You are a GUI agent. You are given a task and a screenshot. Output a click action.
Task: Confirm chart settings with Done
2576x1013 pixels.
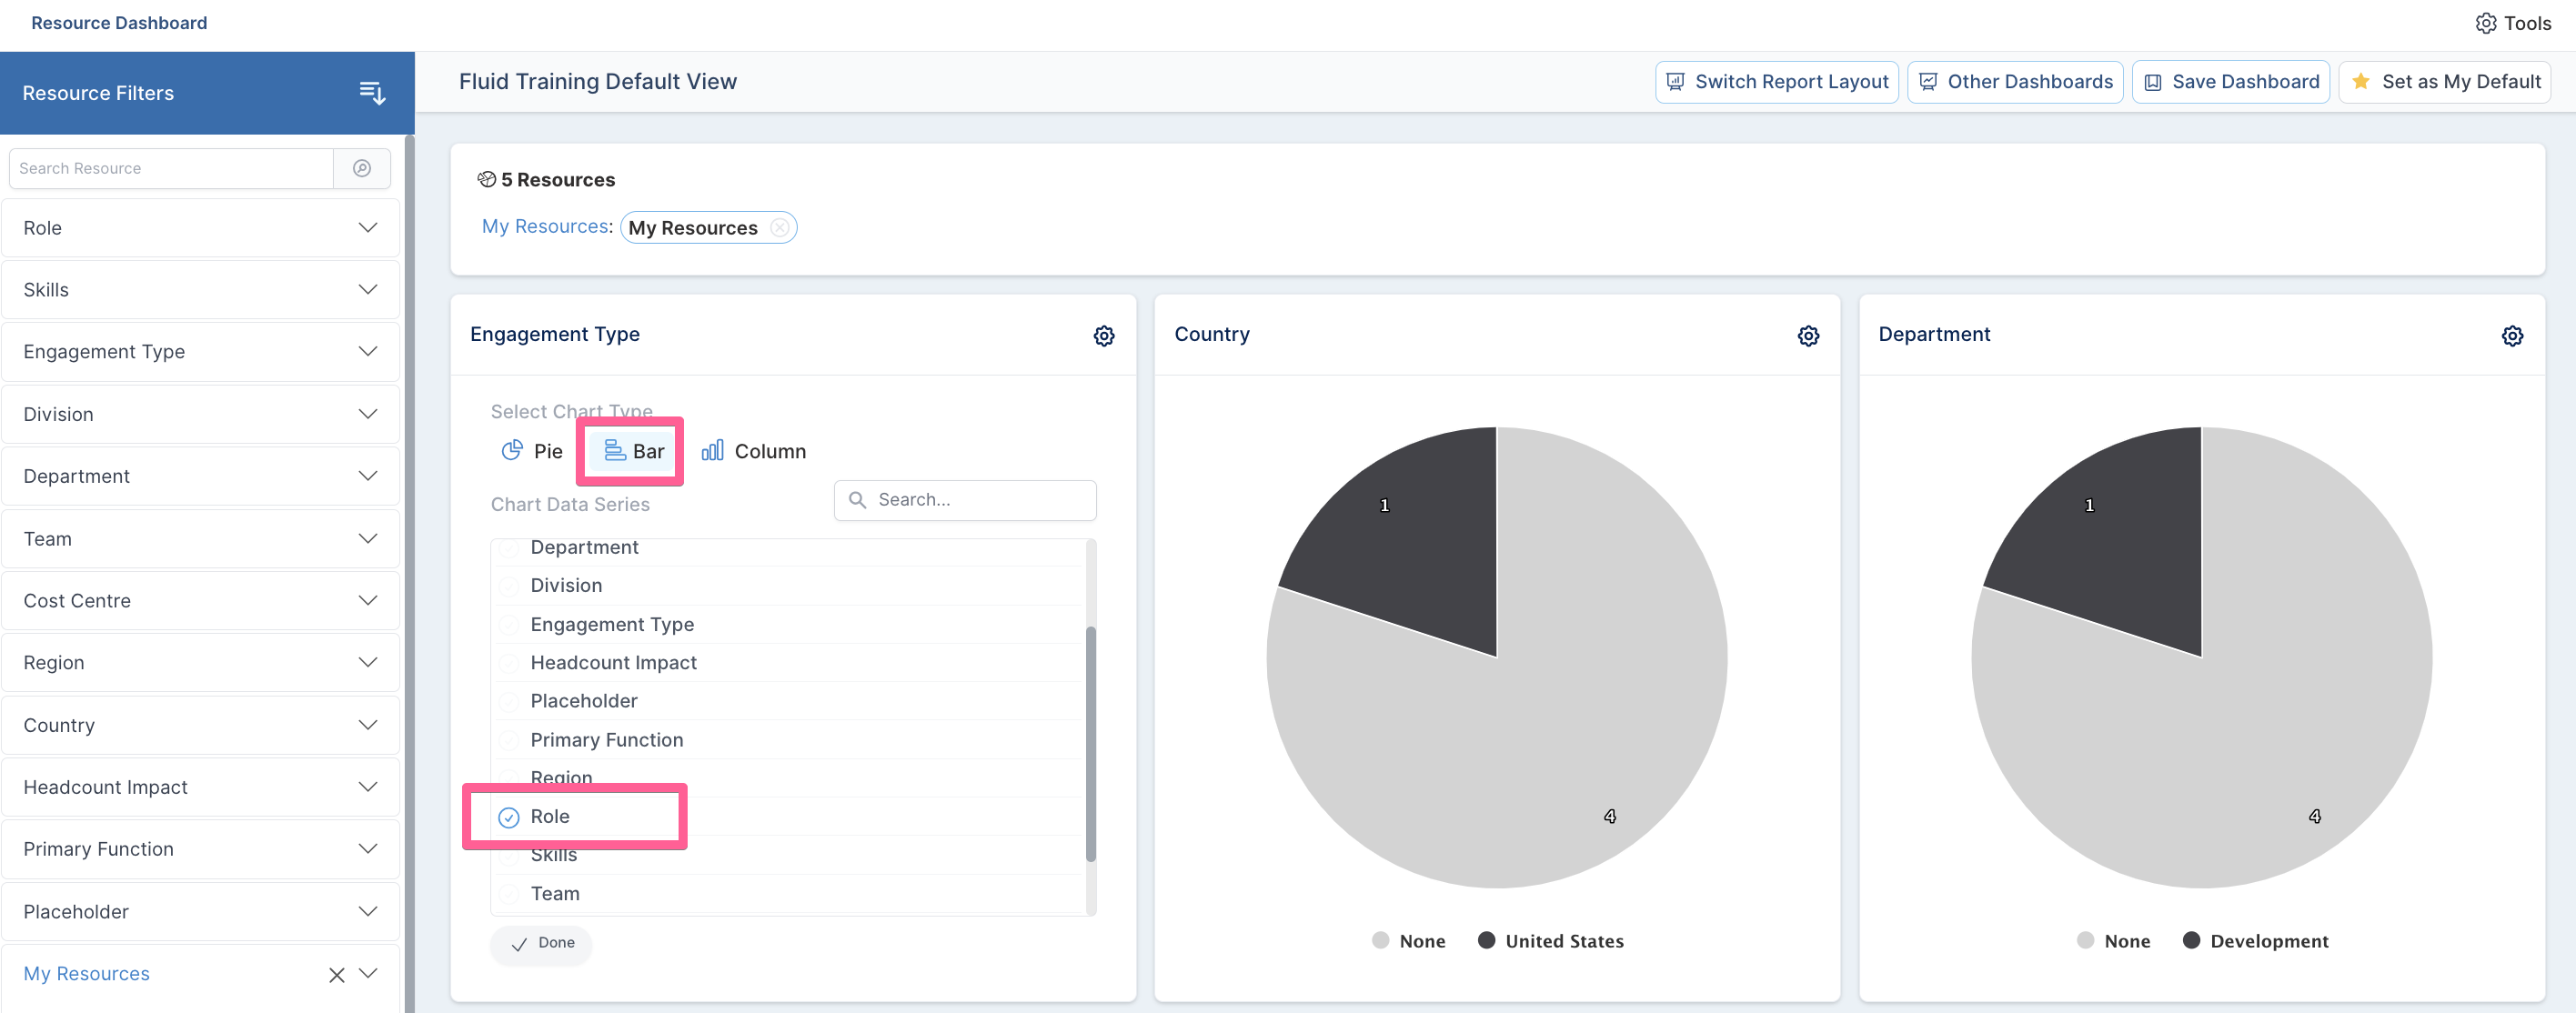click(541, 943)
